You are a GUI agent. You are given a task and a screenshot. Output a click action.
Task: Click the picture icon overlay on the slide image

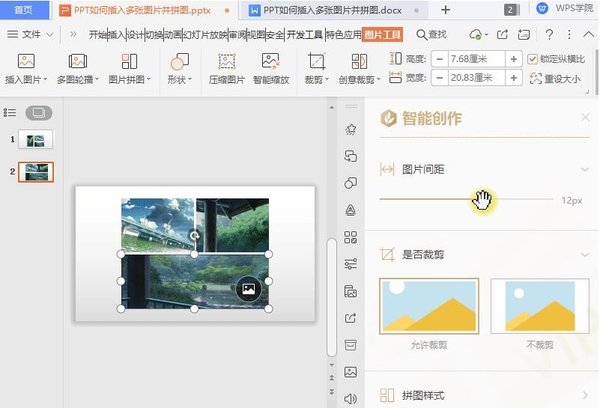pos(248,289)
